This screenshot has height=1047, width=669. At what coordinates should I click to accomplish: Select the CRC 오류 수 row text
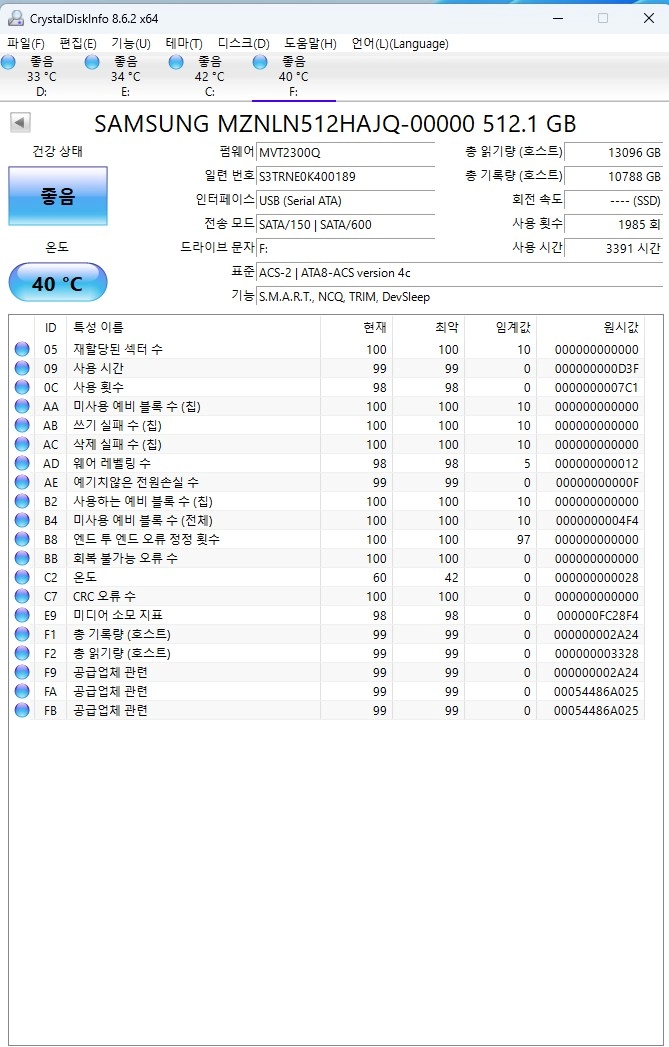click(x=104, y=596)
